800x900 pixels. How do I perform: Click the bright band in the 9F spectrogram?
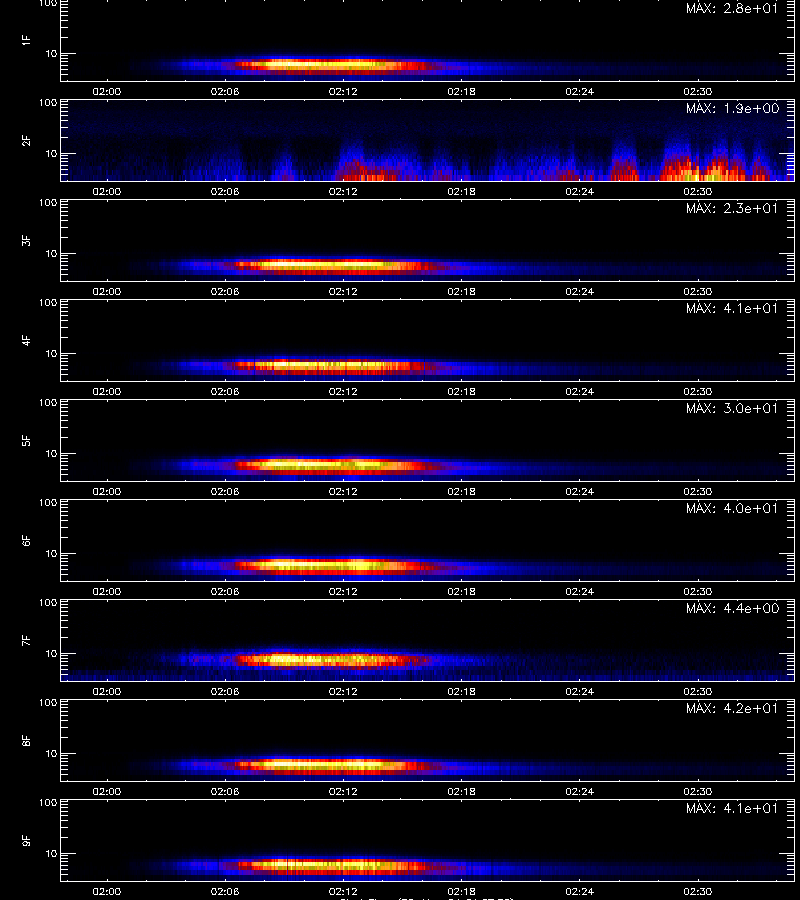tap(333, 865)
